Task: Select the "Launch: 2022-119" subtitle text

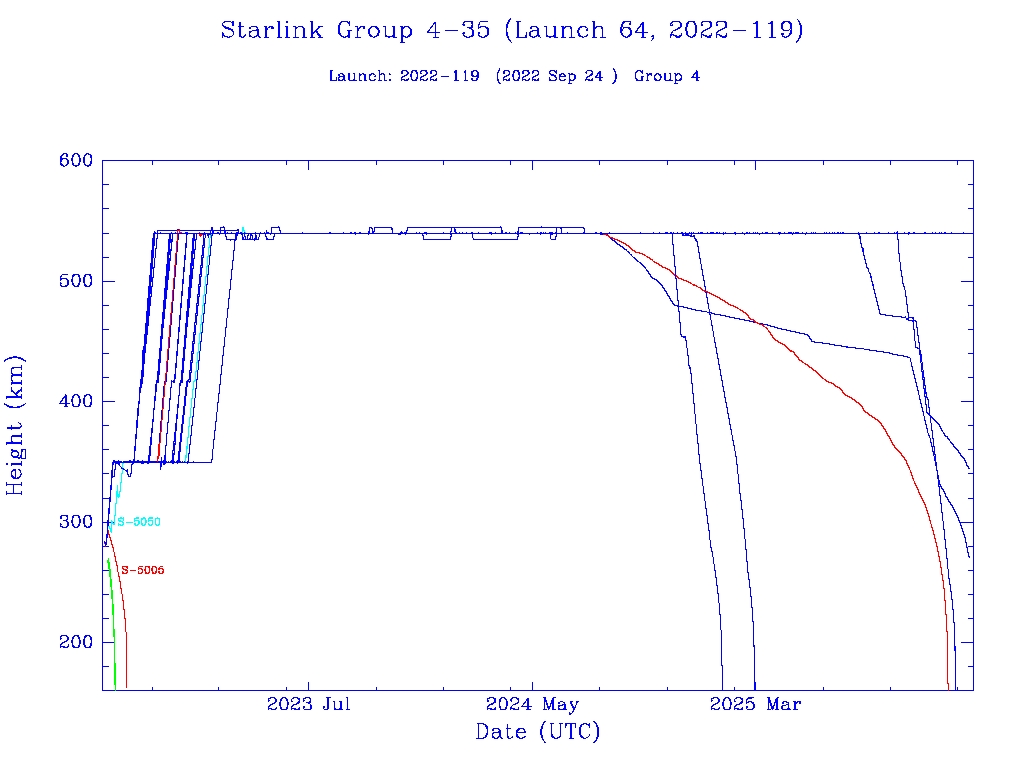Action: [404, 76]
